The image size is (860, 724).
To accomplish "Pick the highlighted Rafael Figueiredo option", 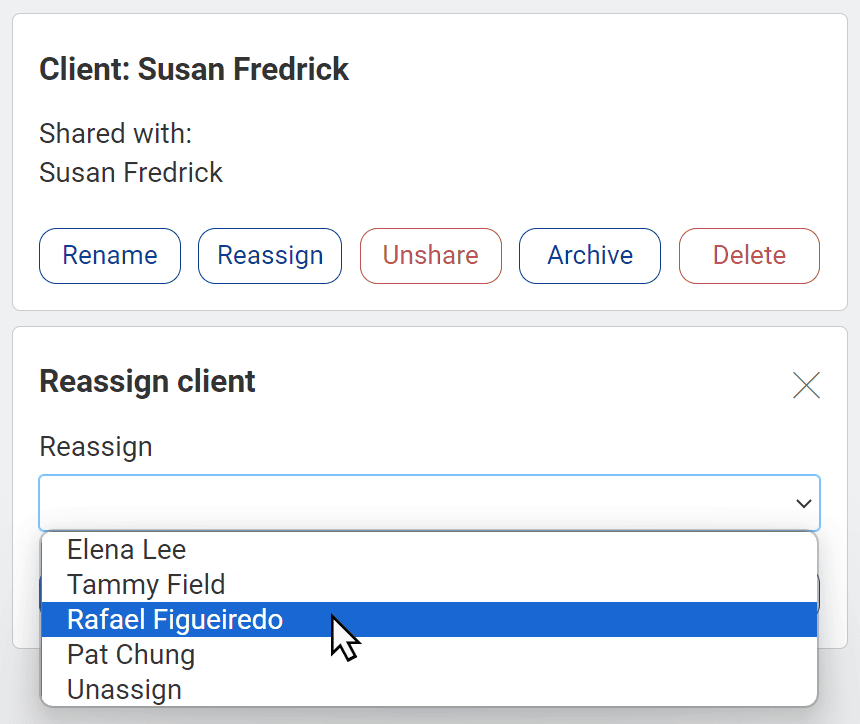I will point(429,620).
